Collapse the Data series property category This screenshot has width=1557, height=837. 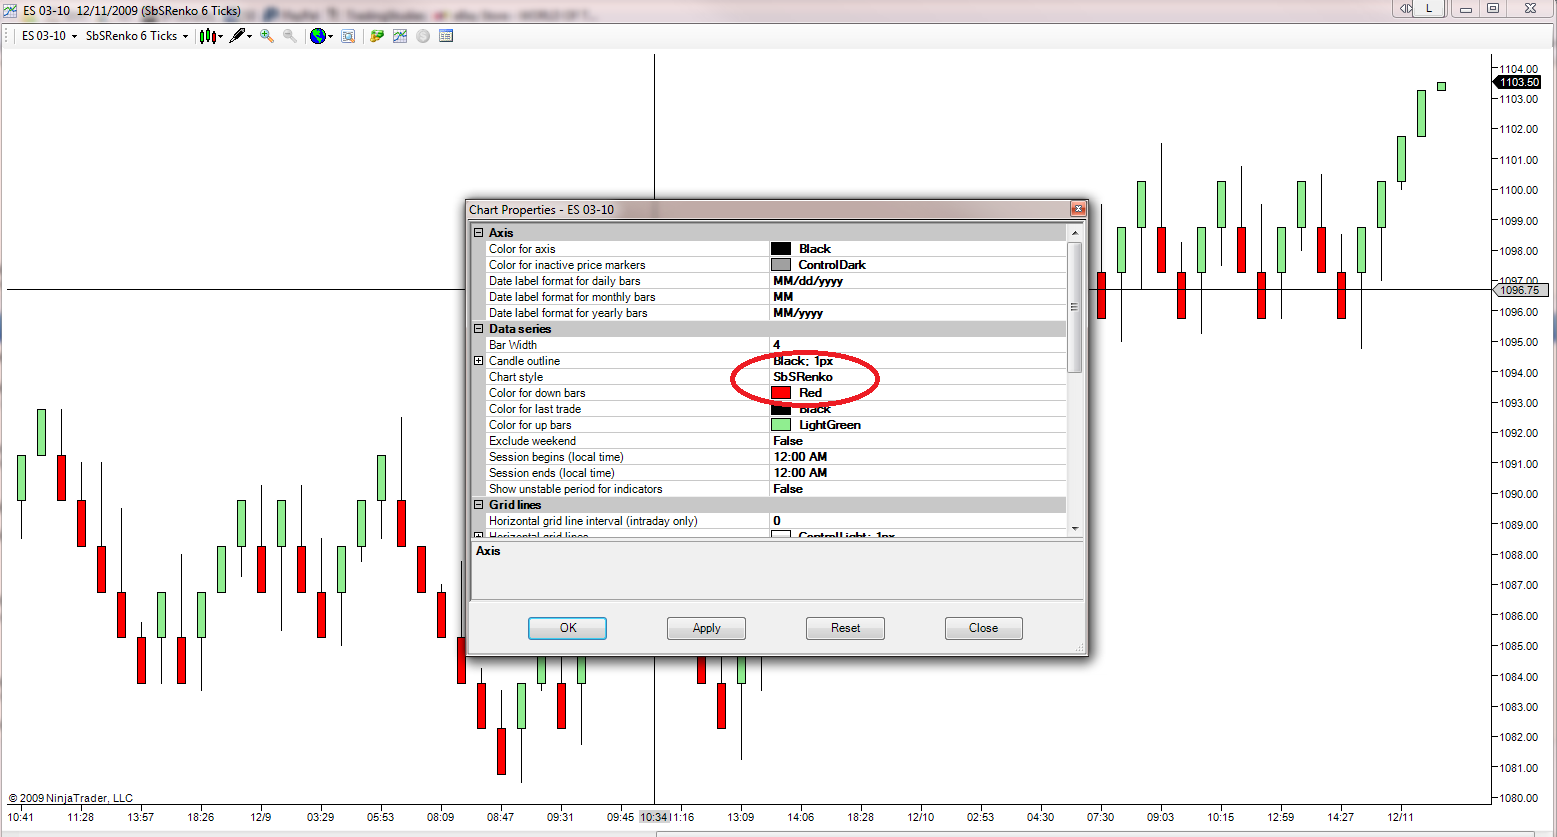click(x=479, y=329)
